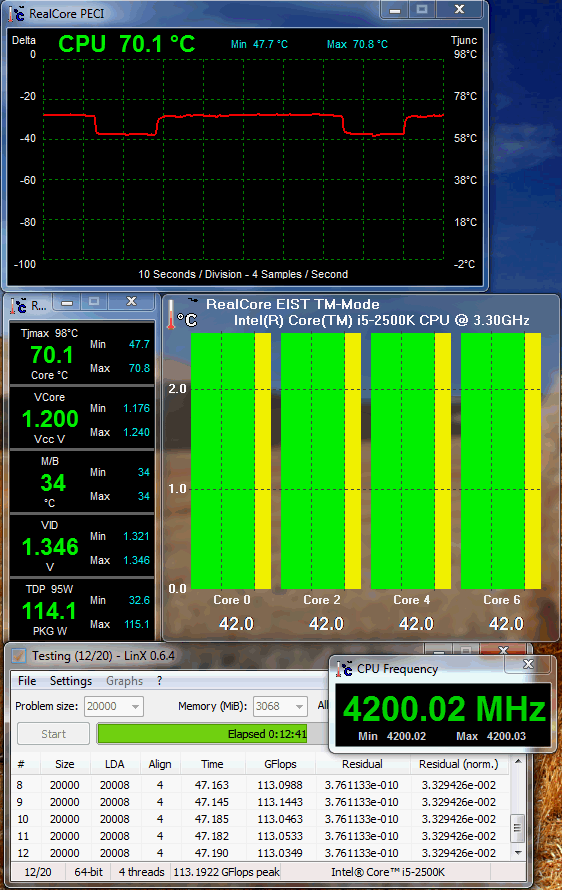
Task: Minimize the RealCore PECI window
Action: pyautogui.click(x=395, y=10)
